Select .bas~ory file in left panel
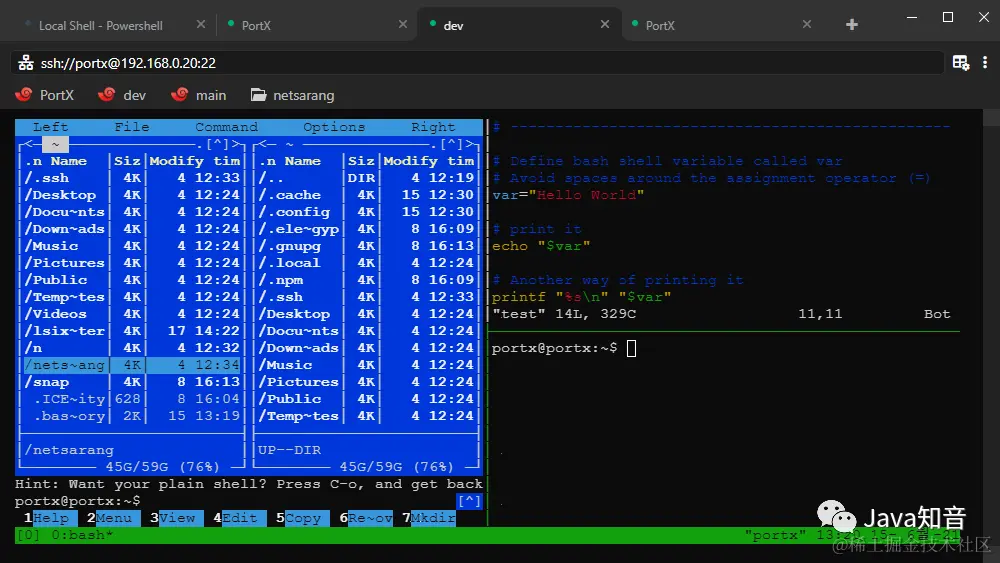The width and height of the screenshot is (1000, 563). (132, 416)
